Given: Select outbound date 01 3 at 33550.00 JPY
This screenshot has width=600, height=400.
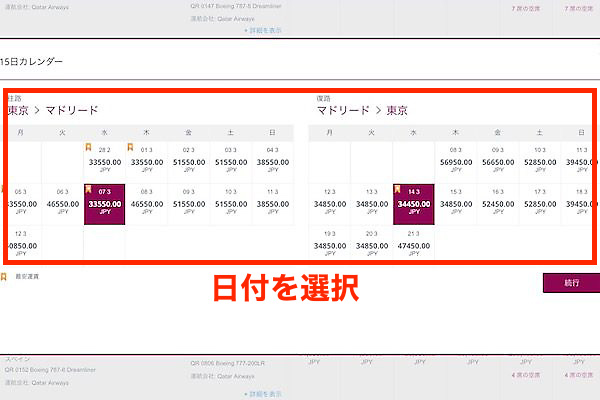Looking at the screenshot, I should (147, 162).
